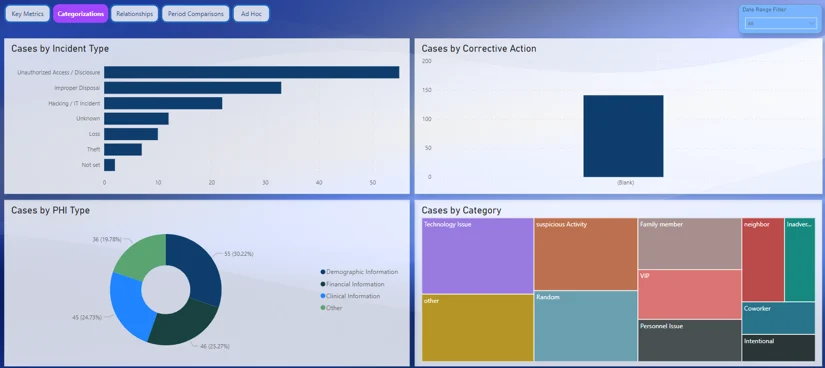Select the dark green Financial donut slice

pyautogui.click(x=184, y=325)
